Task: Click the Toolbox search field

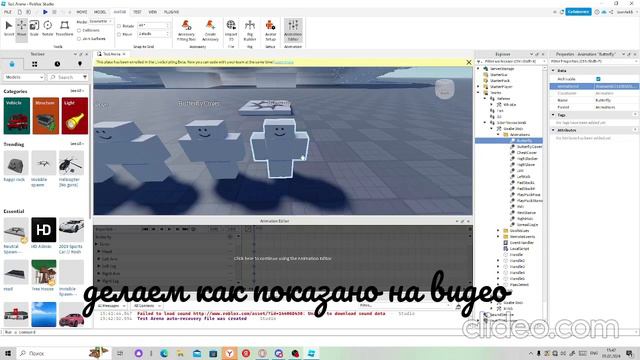Action: [65, 77]
